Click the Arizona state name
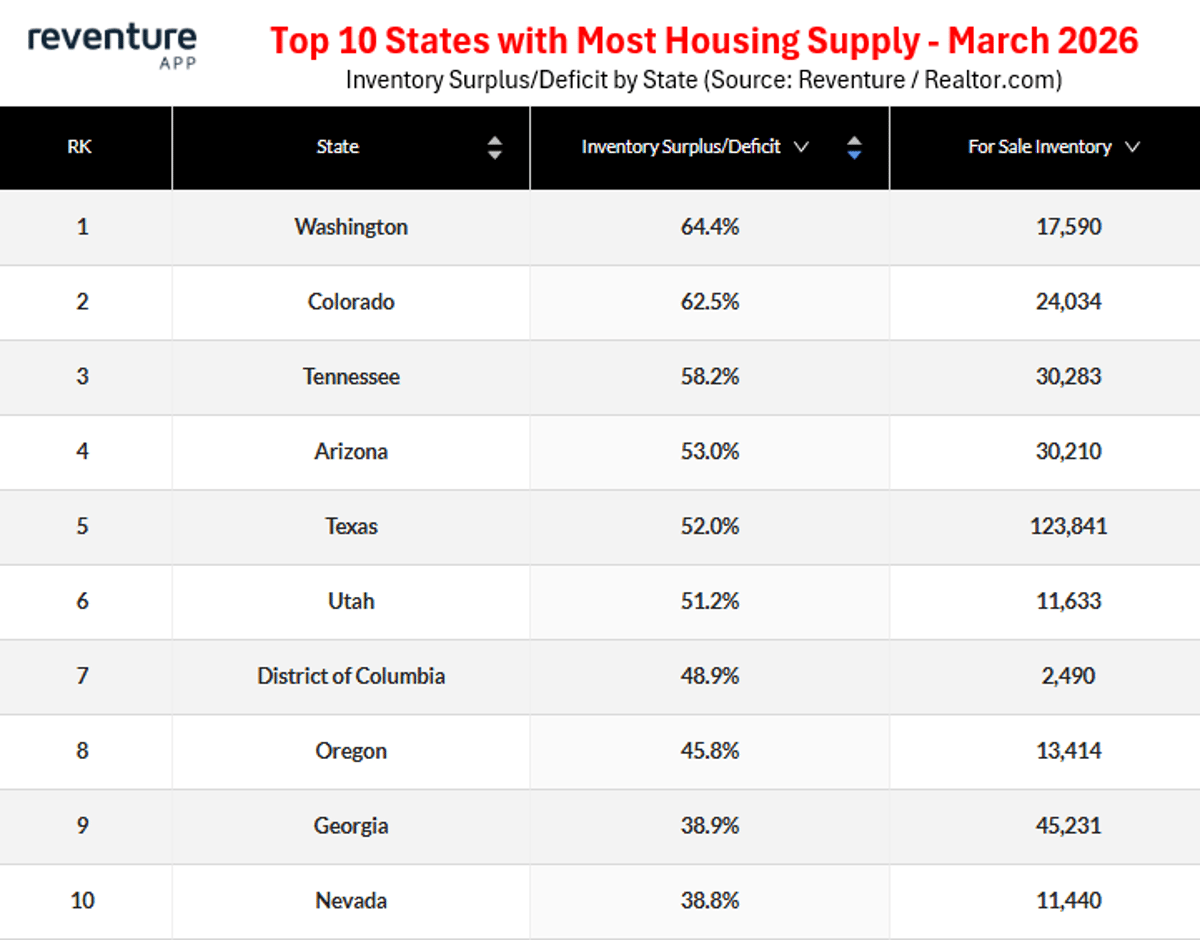 coord(350,452)
